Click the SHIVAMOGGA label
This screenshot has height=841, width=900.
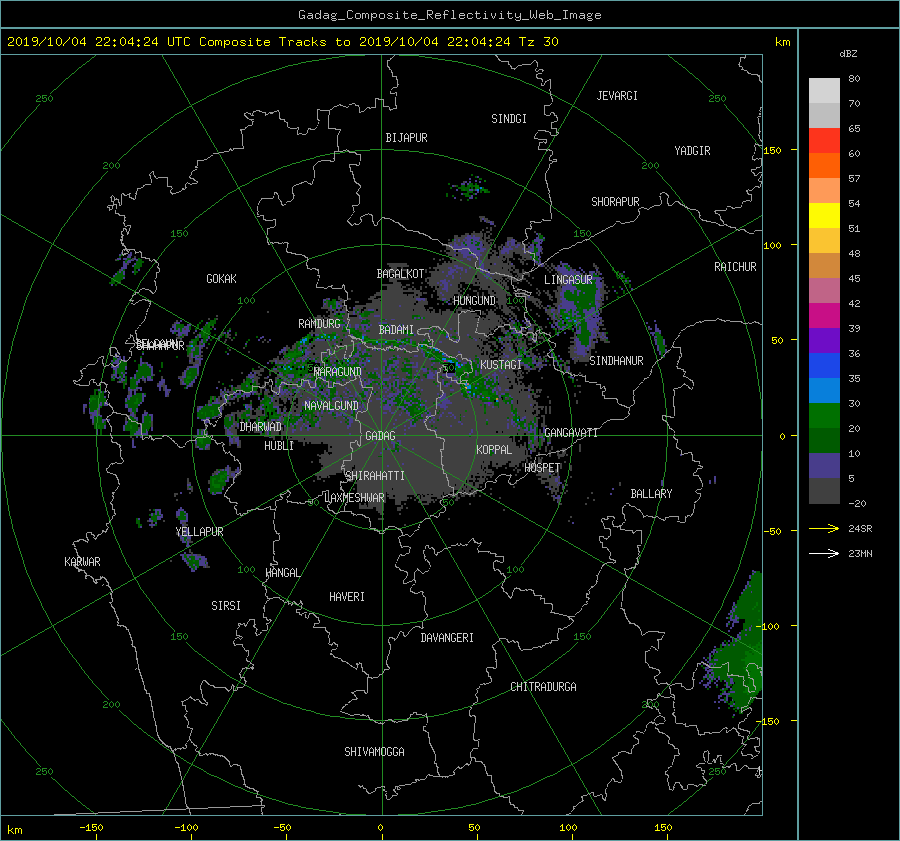pos(374,752)
